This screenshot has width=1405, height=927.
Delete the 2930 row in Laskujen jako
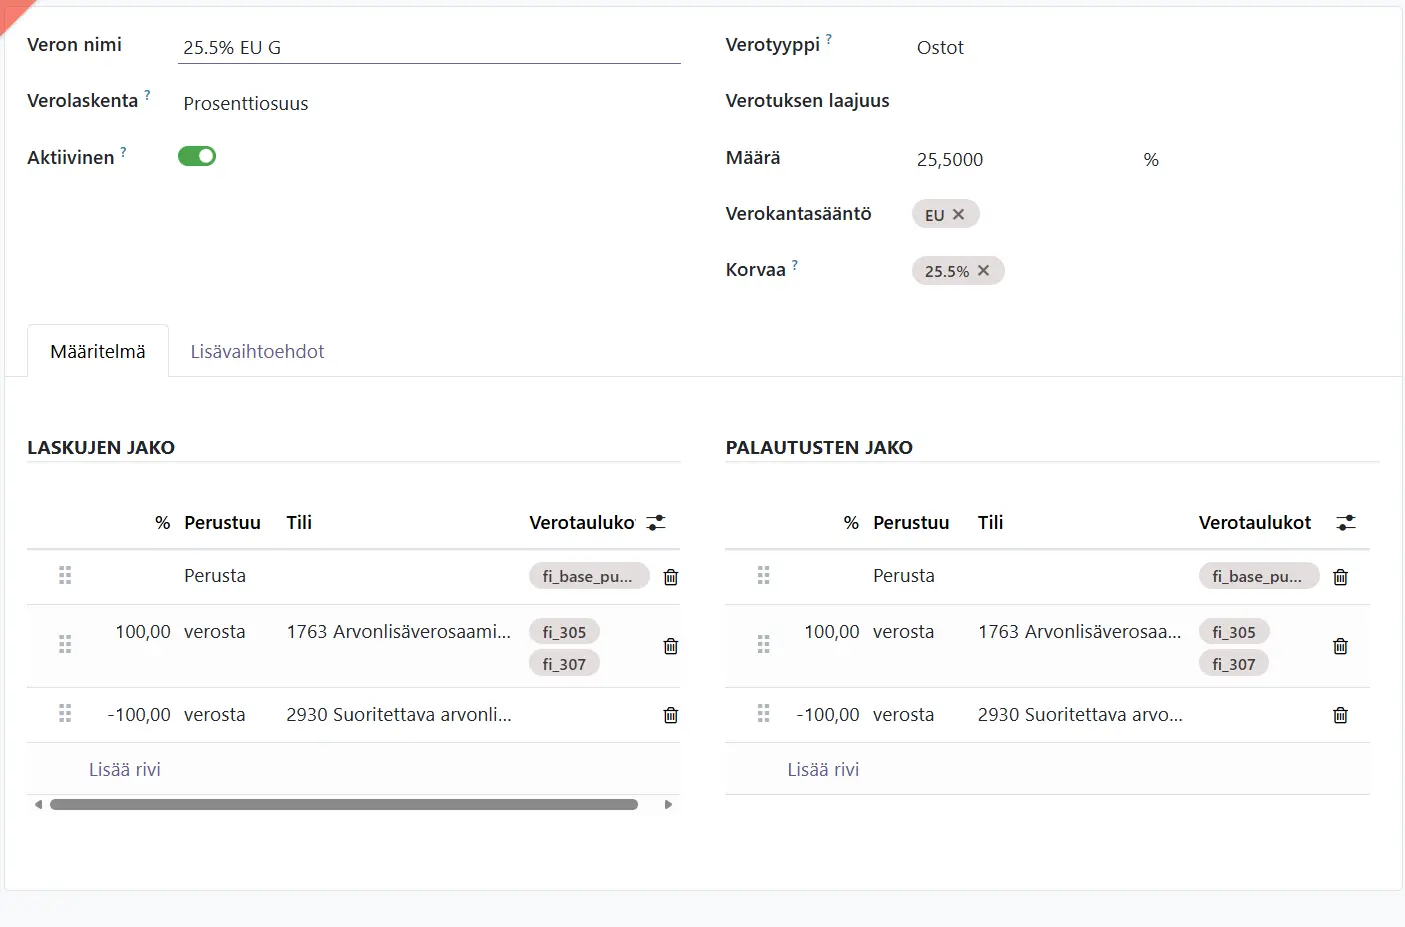click(x=671, y=715)
